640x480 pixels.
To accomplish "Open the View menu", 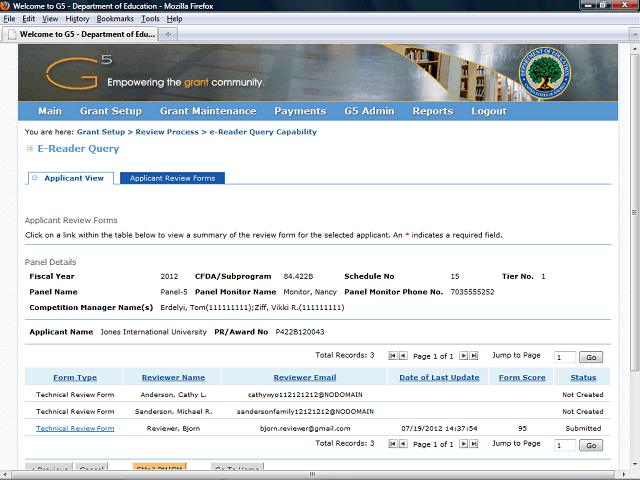I will coord(50,19).
